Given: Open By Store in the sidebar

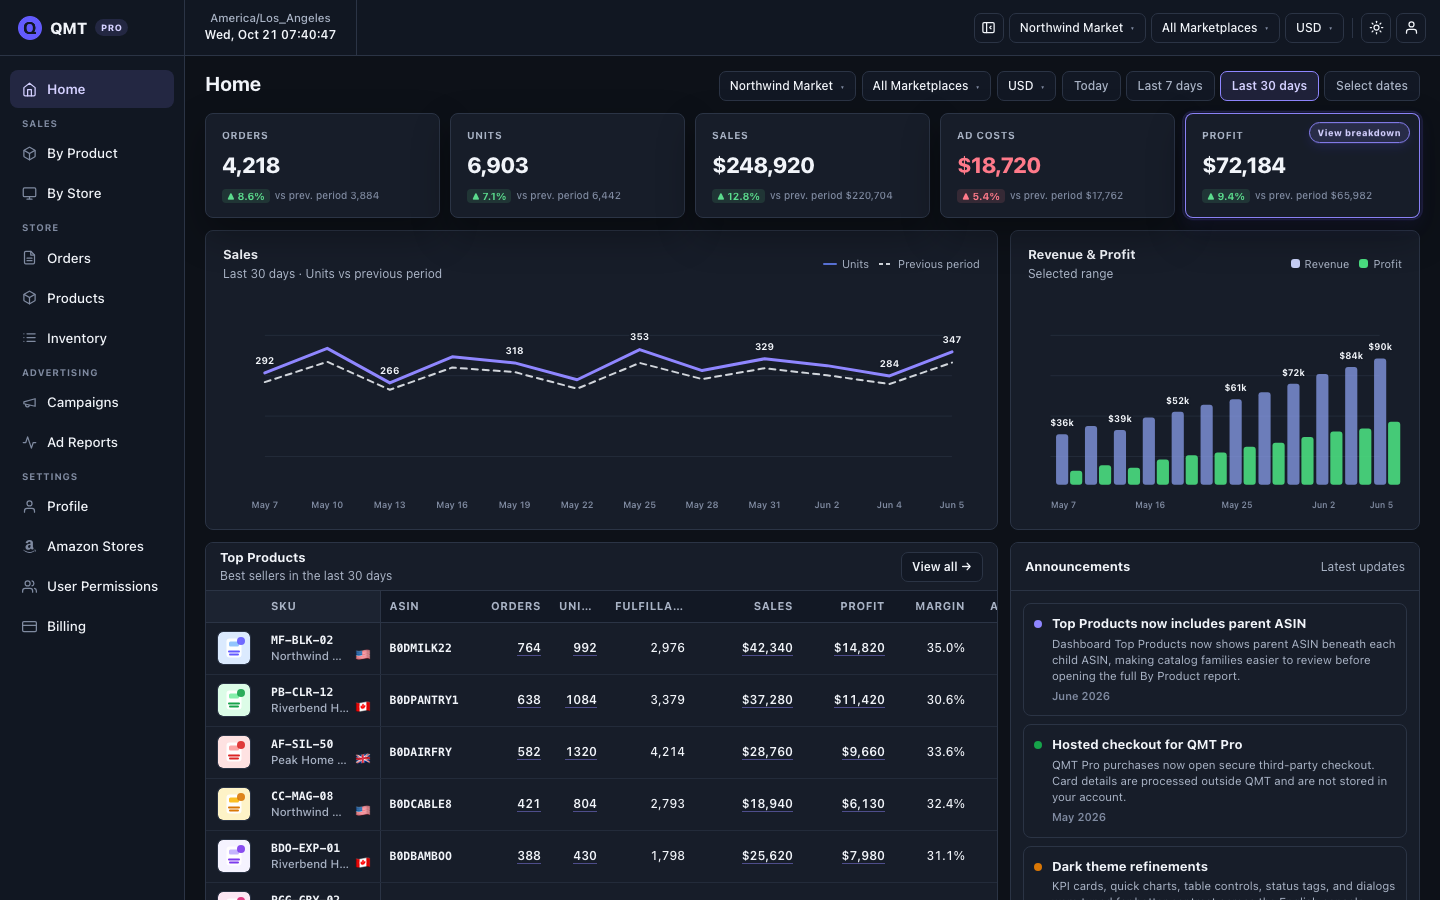Looking at the screenshot, I should (92, 193).
